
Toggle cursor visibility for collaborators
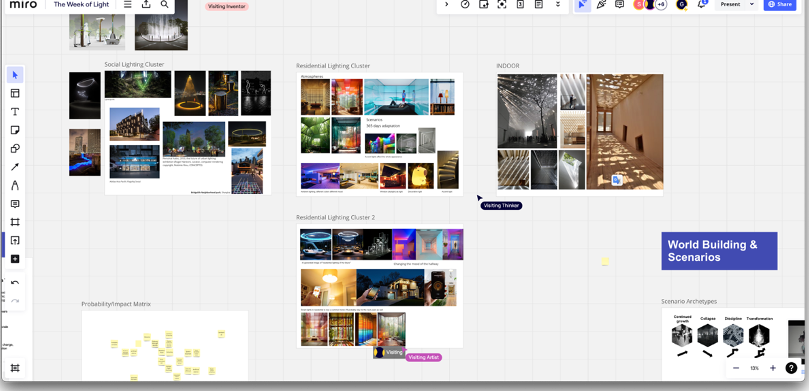point(582,4)
